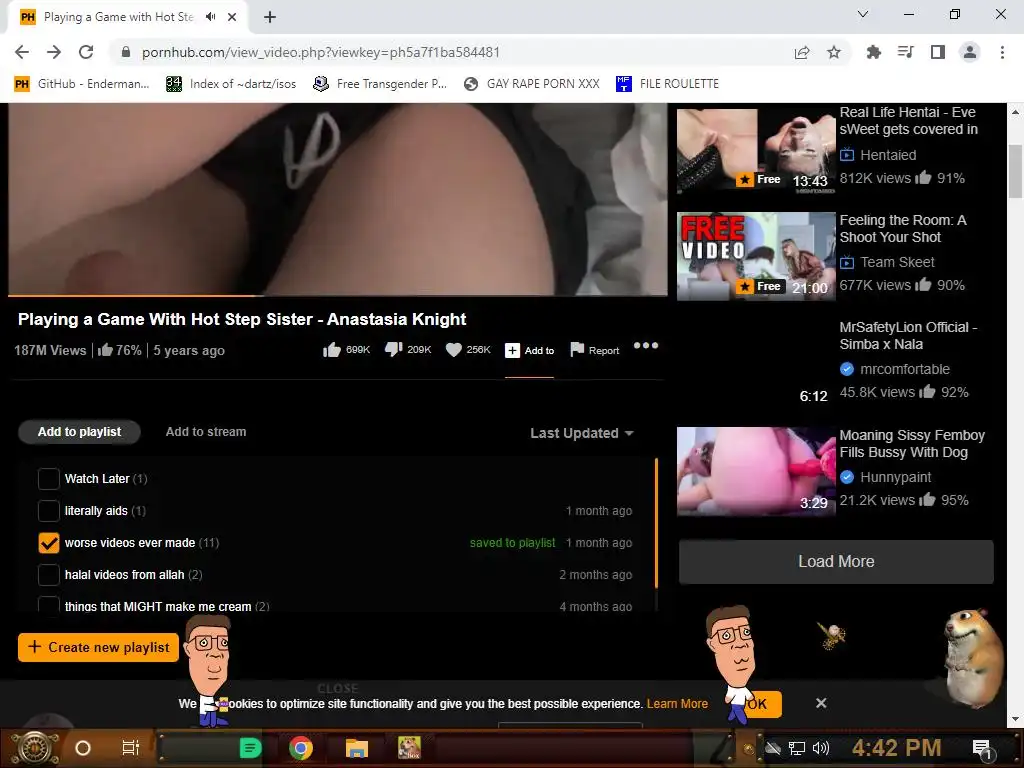Go back to the previous page

click(22, 52)
